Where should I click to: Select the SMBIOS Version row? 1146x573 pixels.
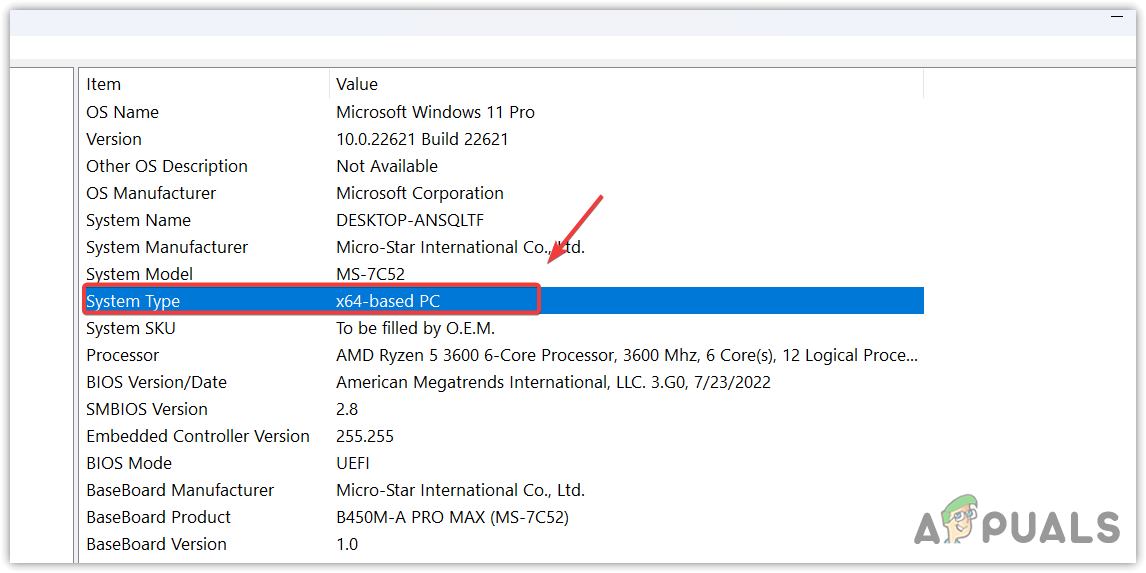pos(147,409)
